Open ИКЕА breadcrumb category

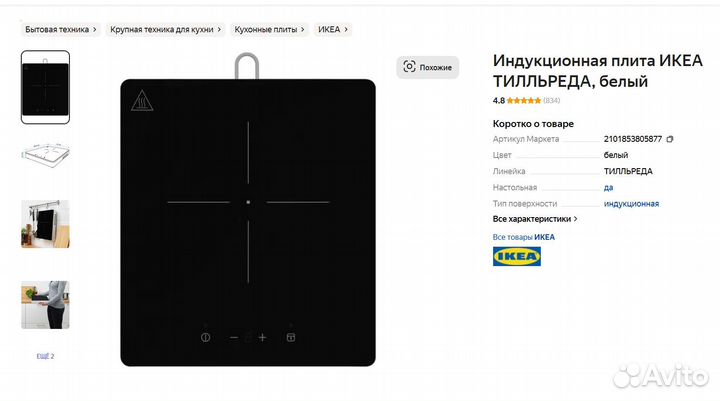click(333, 29)
